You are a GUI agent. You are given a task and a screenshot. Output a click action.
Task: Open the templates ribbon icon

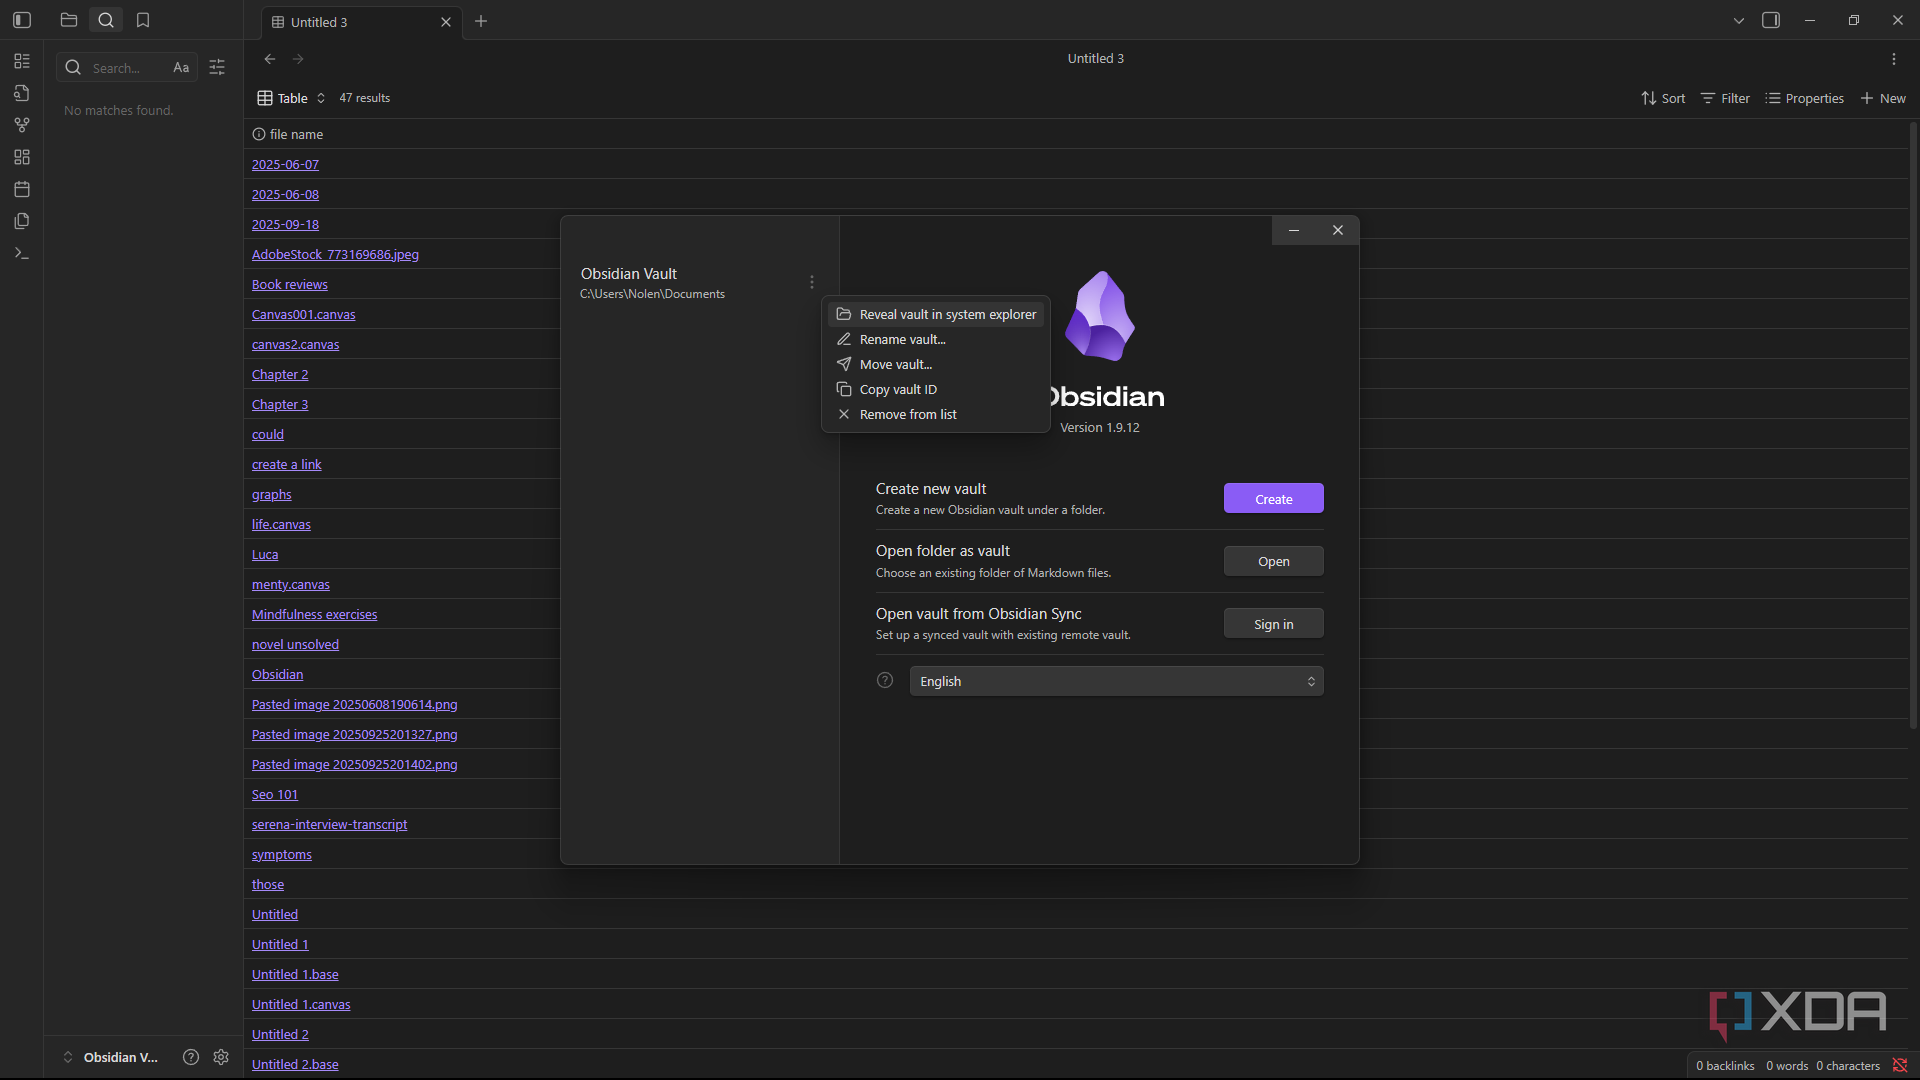(22, 221)
